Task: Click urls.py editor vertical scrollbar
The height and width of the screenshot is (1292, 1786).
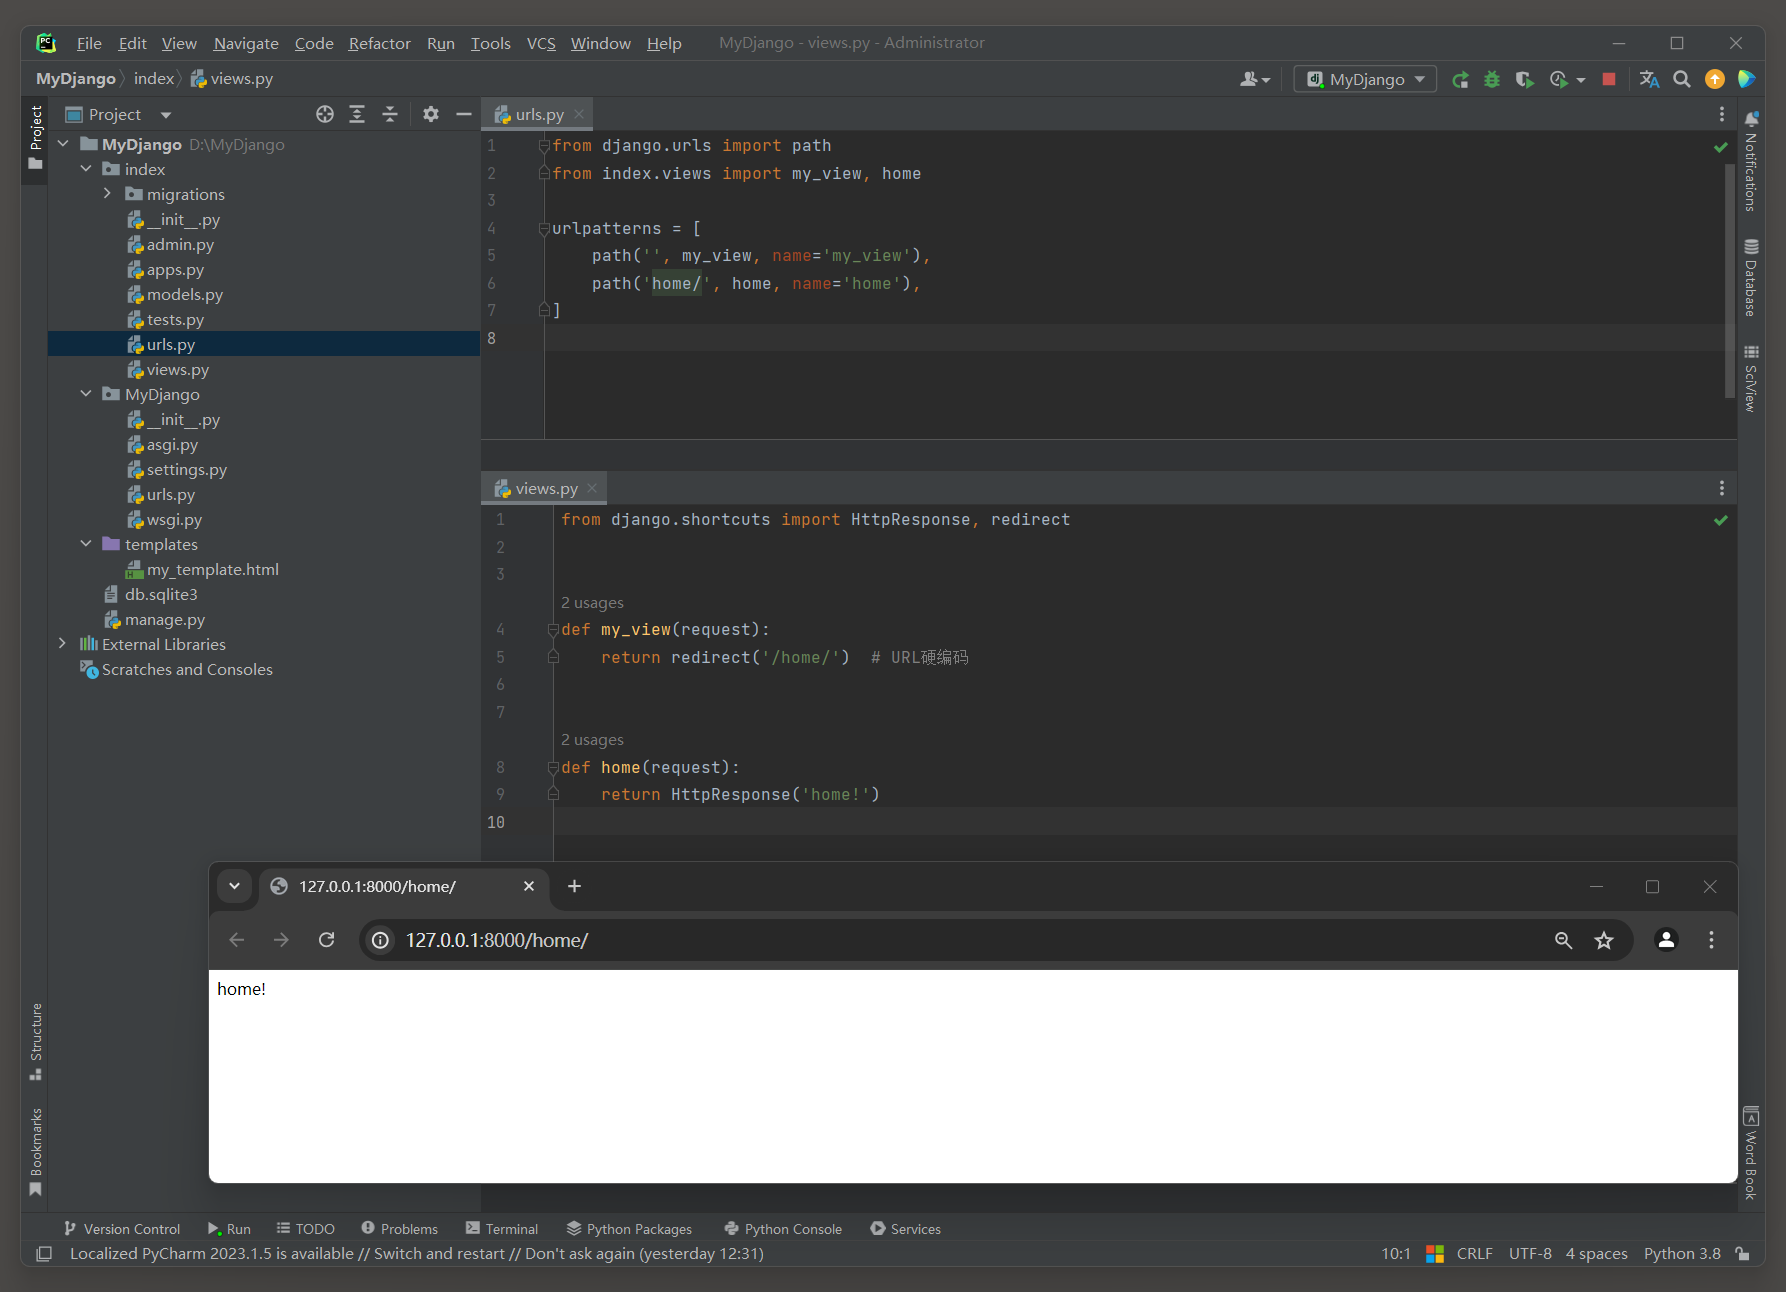Action: [1730, 280]
